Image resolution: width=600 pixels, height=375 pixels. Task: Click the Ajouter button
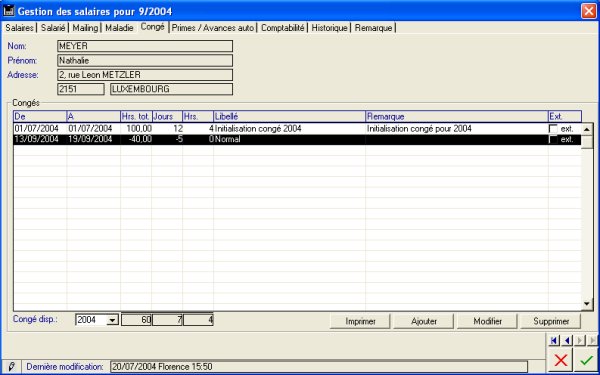click(x=424, y=321)
